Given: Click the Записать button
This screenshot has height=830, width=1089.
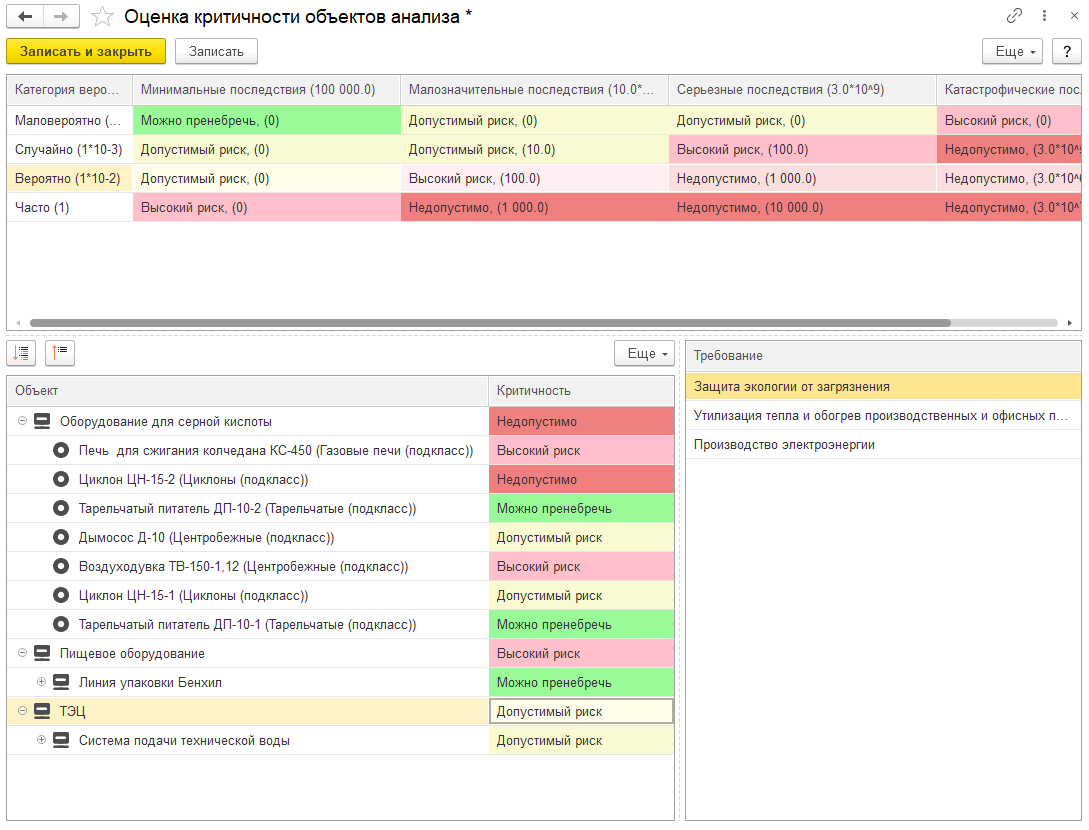Looking at the screenshot, I should coord(216,51).
